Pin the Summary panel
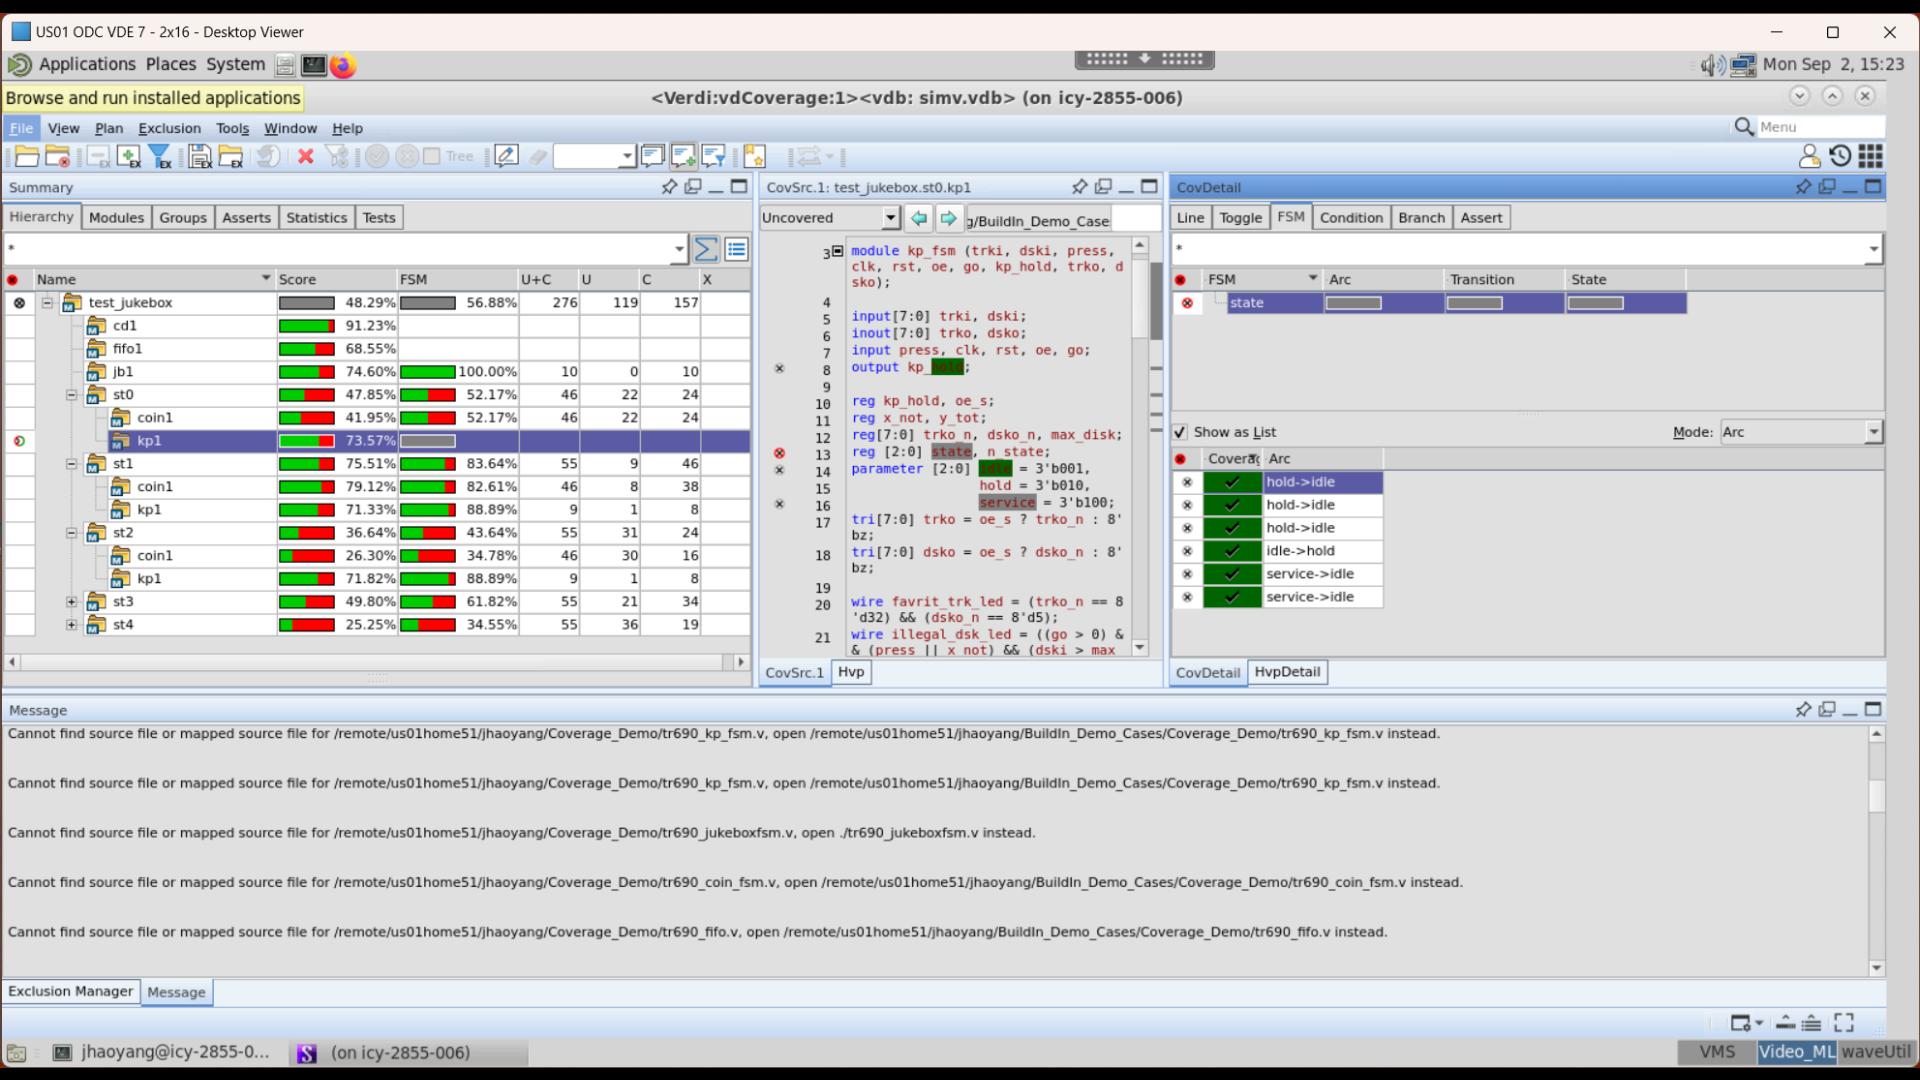 669,187
